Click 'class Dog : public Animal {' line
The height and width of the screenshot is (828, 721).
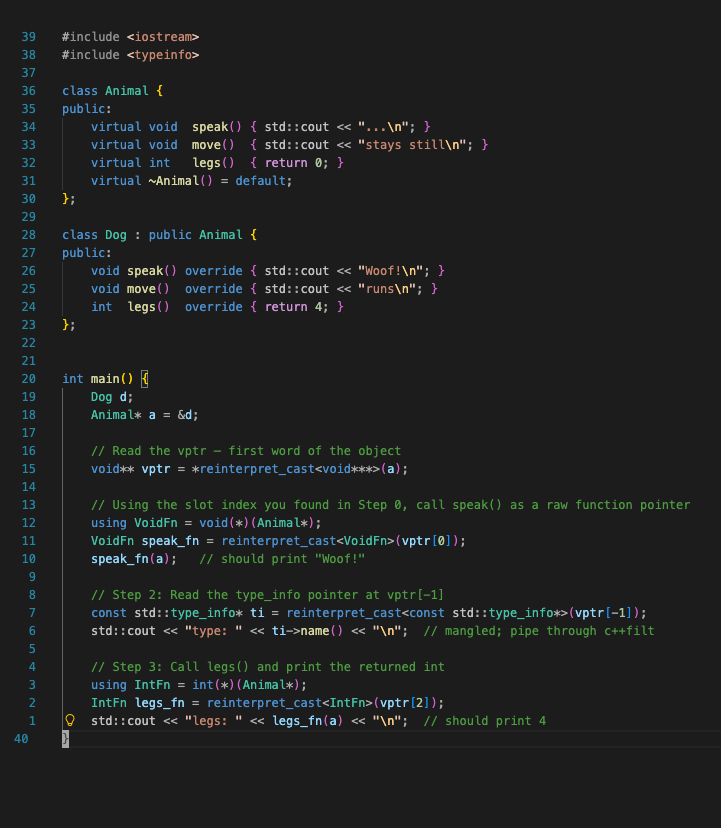click(x=160, y=235)
